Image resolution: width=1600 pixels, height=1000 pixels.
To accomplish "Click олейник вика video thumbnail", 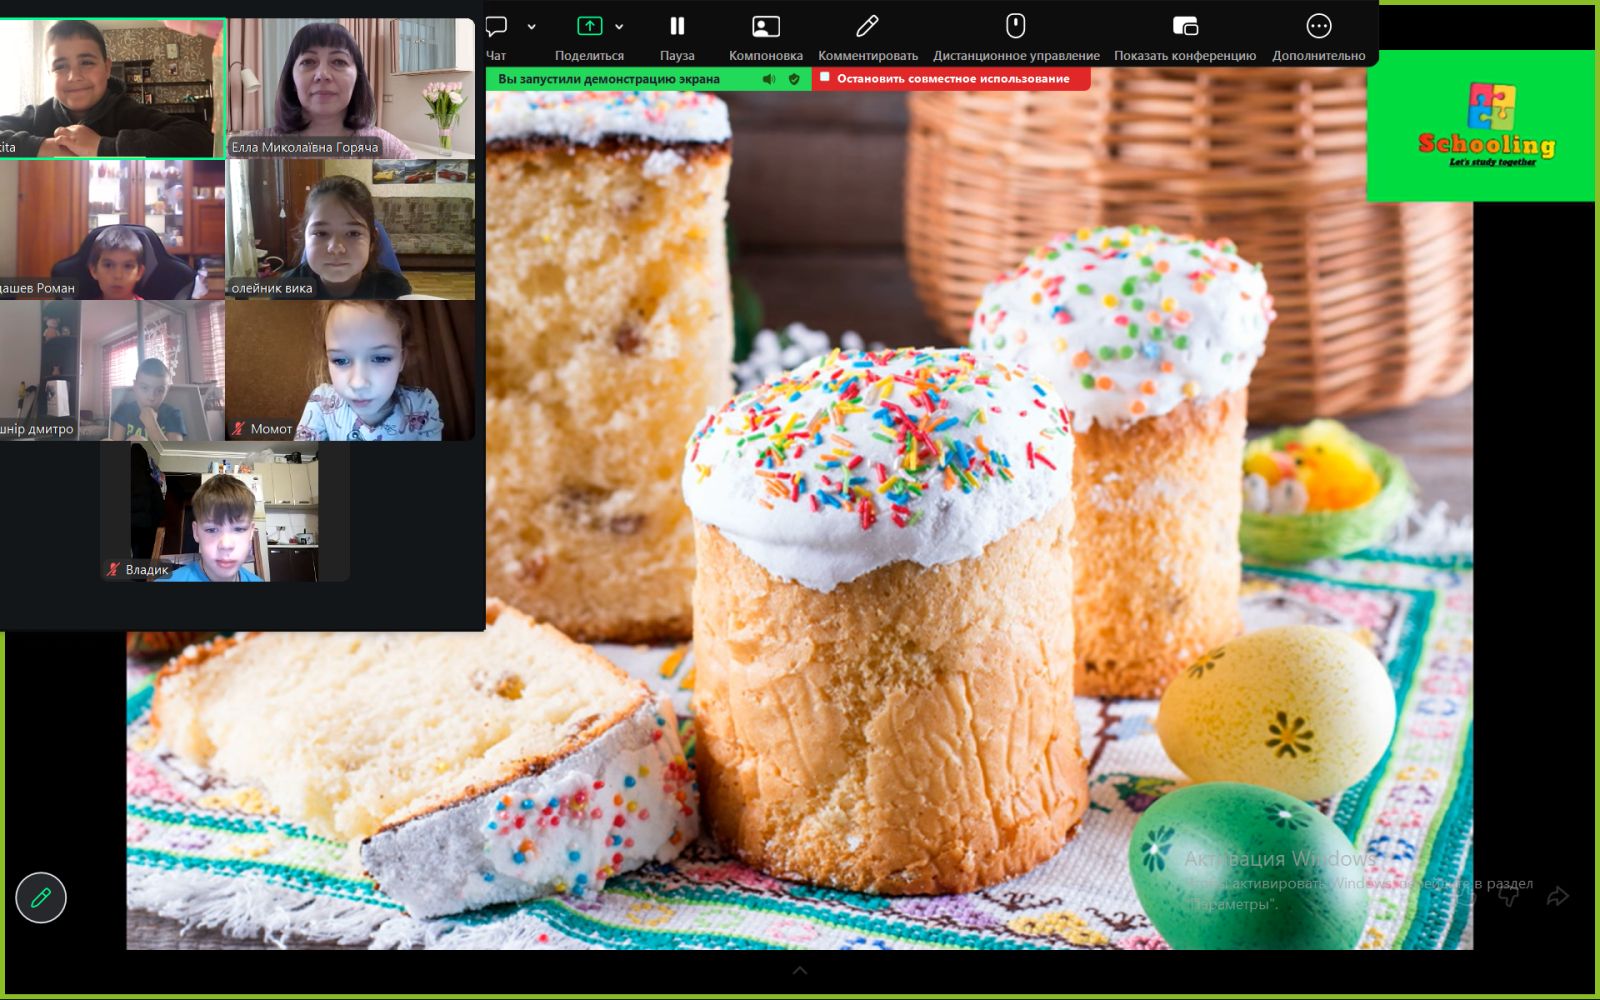I will point(351,230).
